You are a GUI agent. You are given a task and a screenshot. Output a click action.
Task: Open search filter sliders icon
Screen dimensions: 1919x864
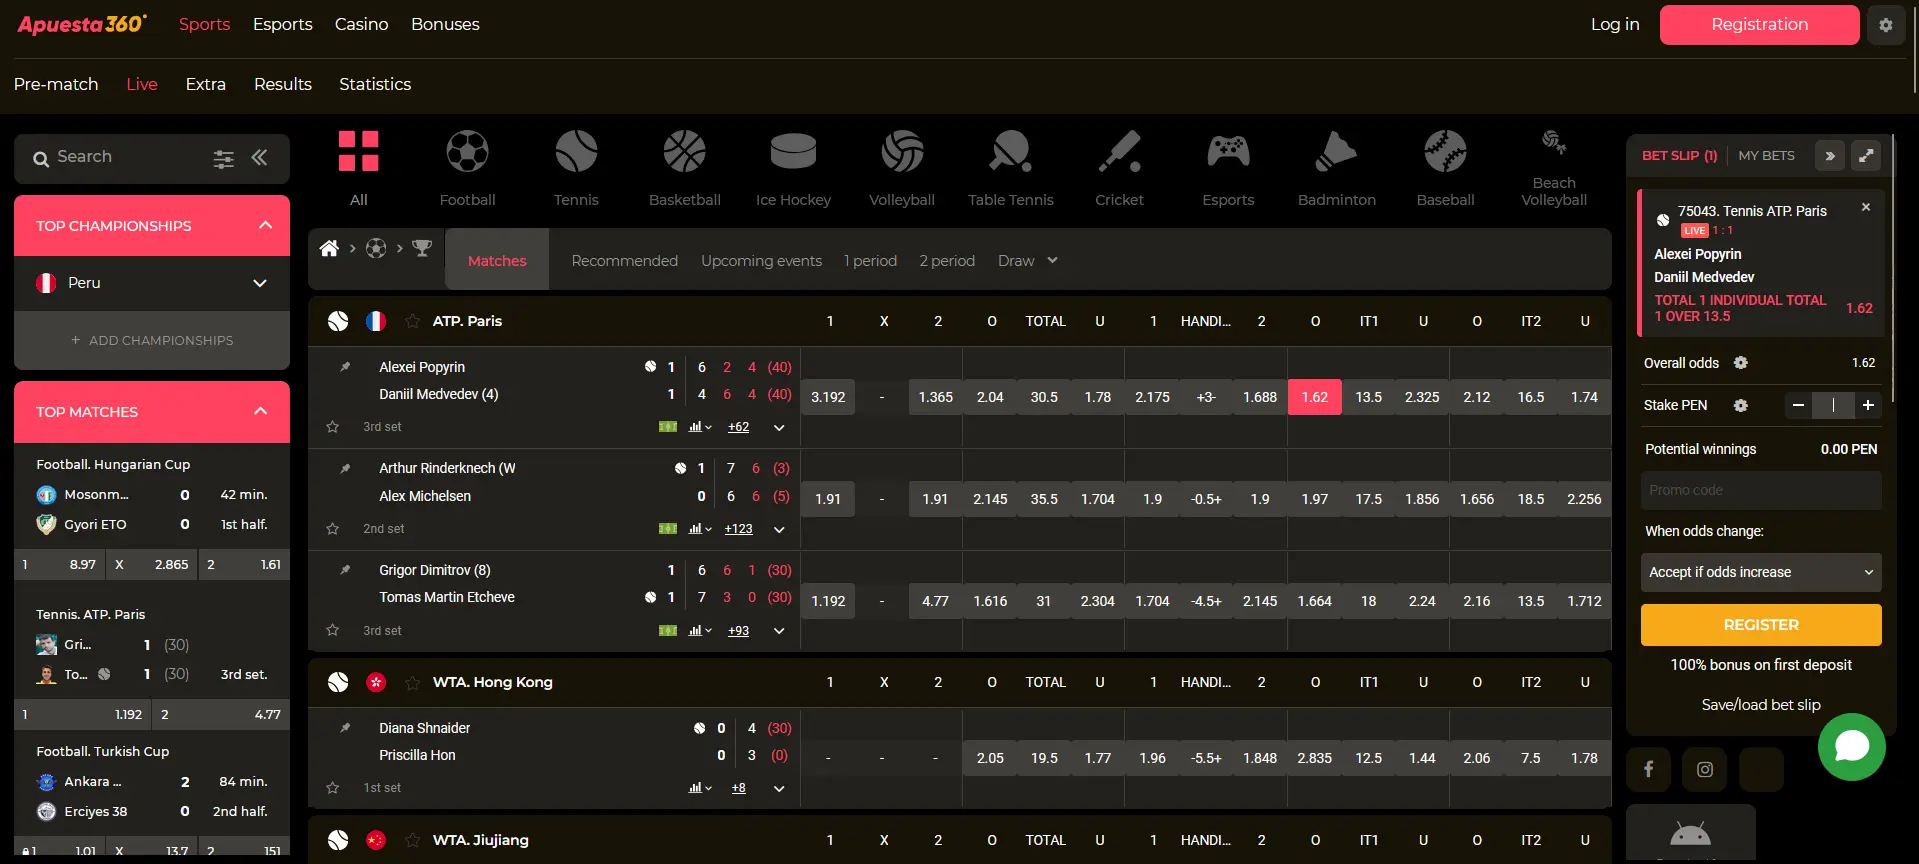[224, 158]
